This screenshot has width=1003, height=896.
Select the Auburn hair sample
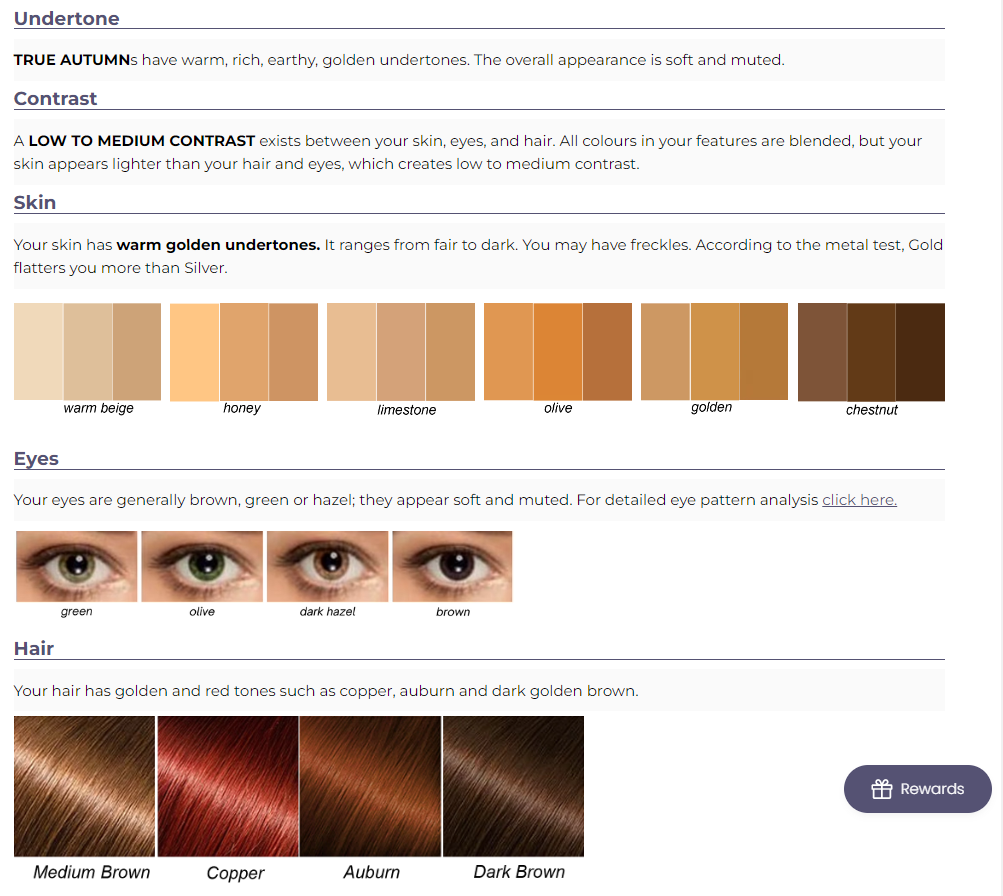[x=370, y=786]
